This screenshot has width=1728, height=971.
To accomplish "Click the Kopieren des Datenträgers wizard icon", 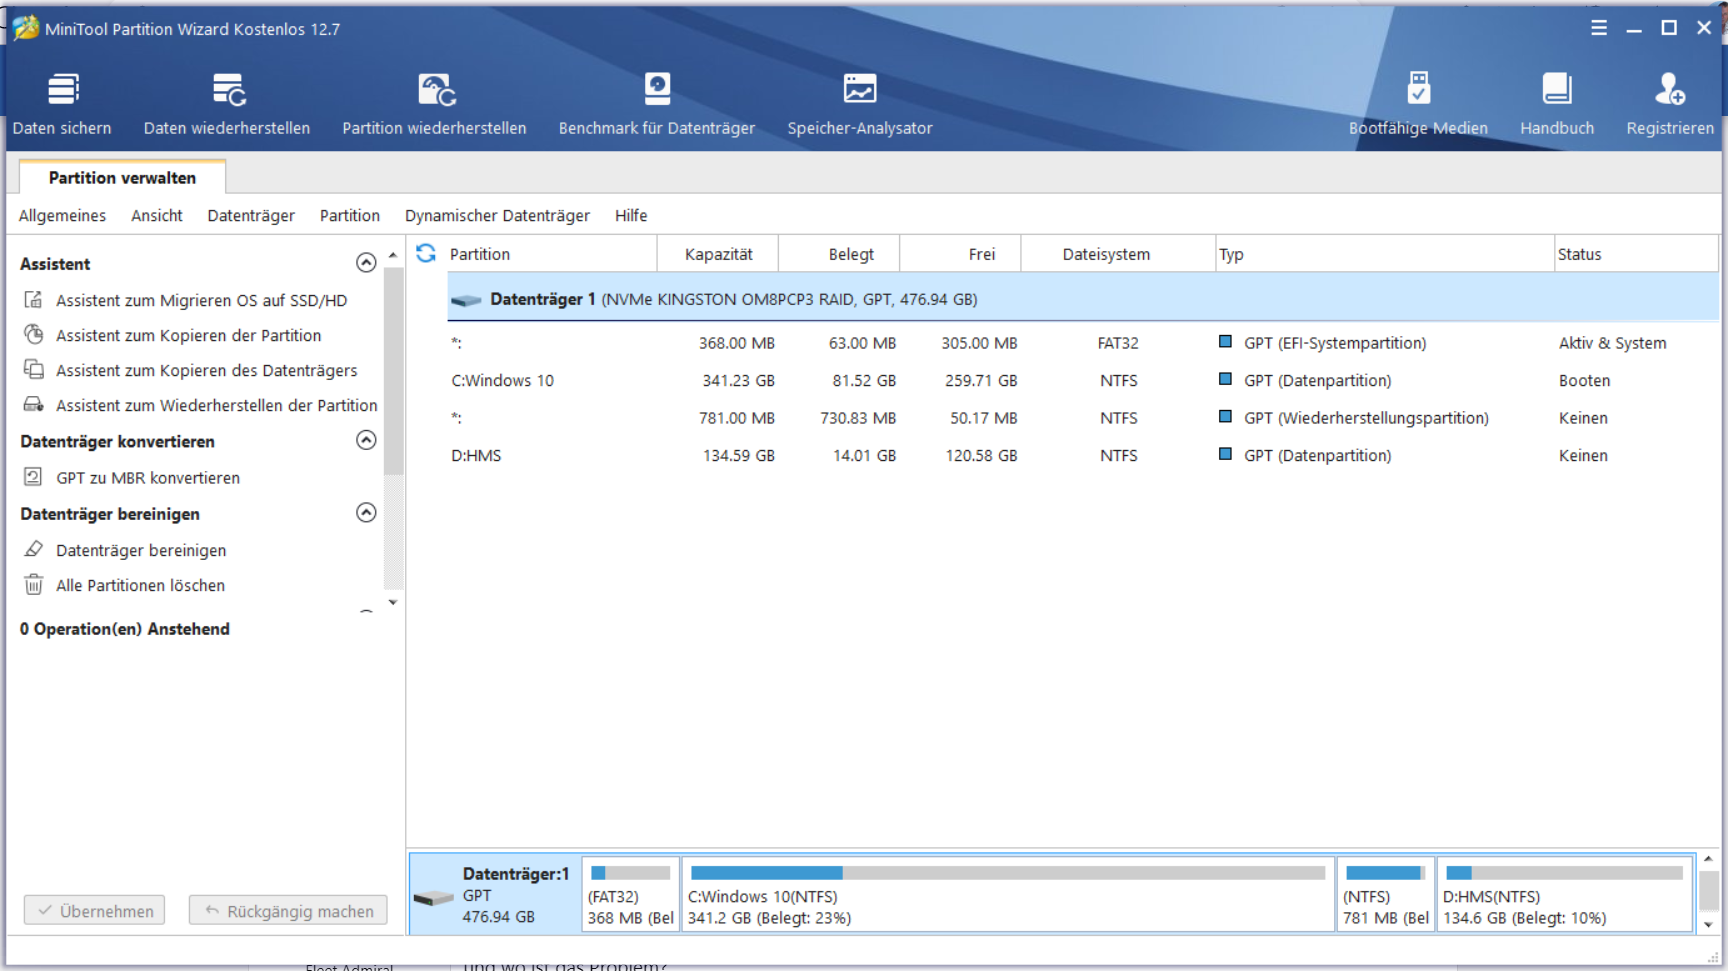I will [x=33, y=370].
